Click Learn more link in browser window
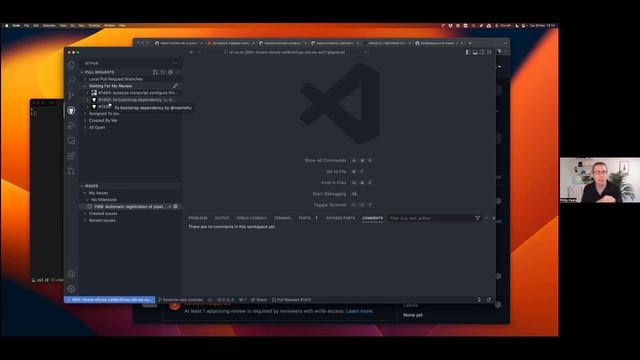640x360 pixels. pyautogui.click(x=359, y=311)
